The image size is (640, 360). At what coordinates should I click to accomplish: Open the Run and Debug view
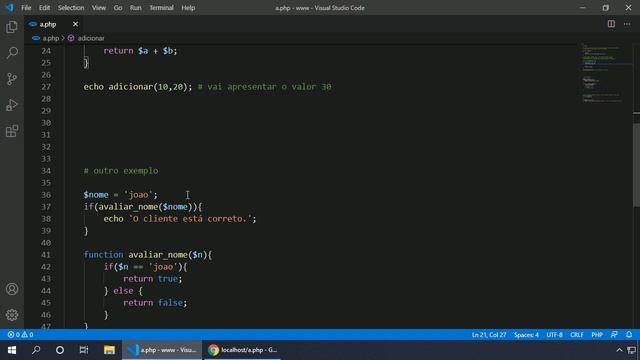click(x=12, y=105)
